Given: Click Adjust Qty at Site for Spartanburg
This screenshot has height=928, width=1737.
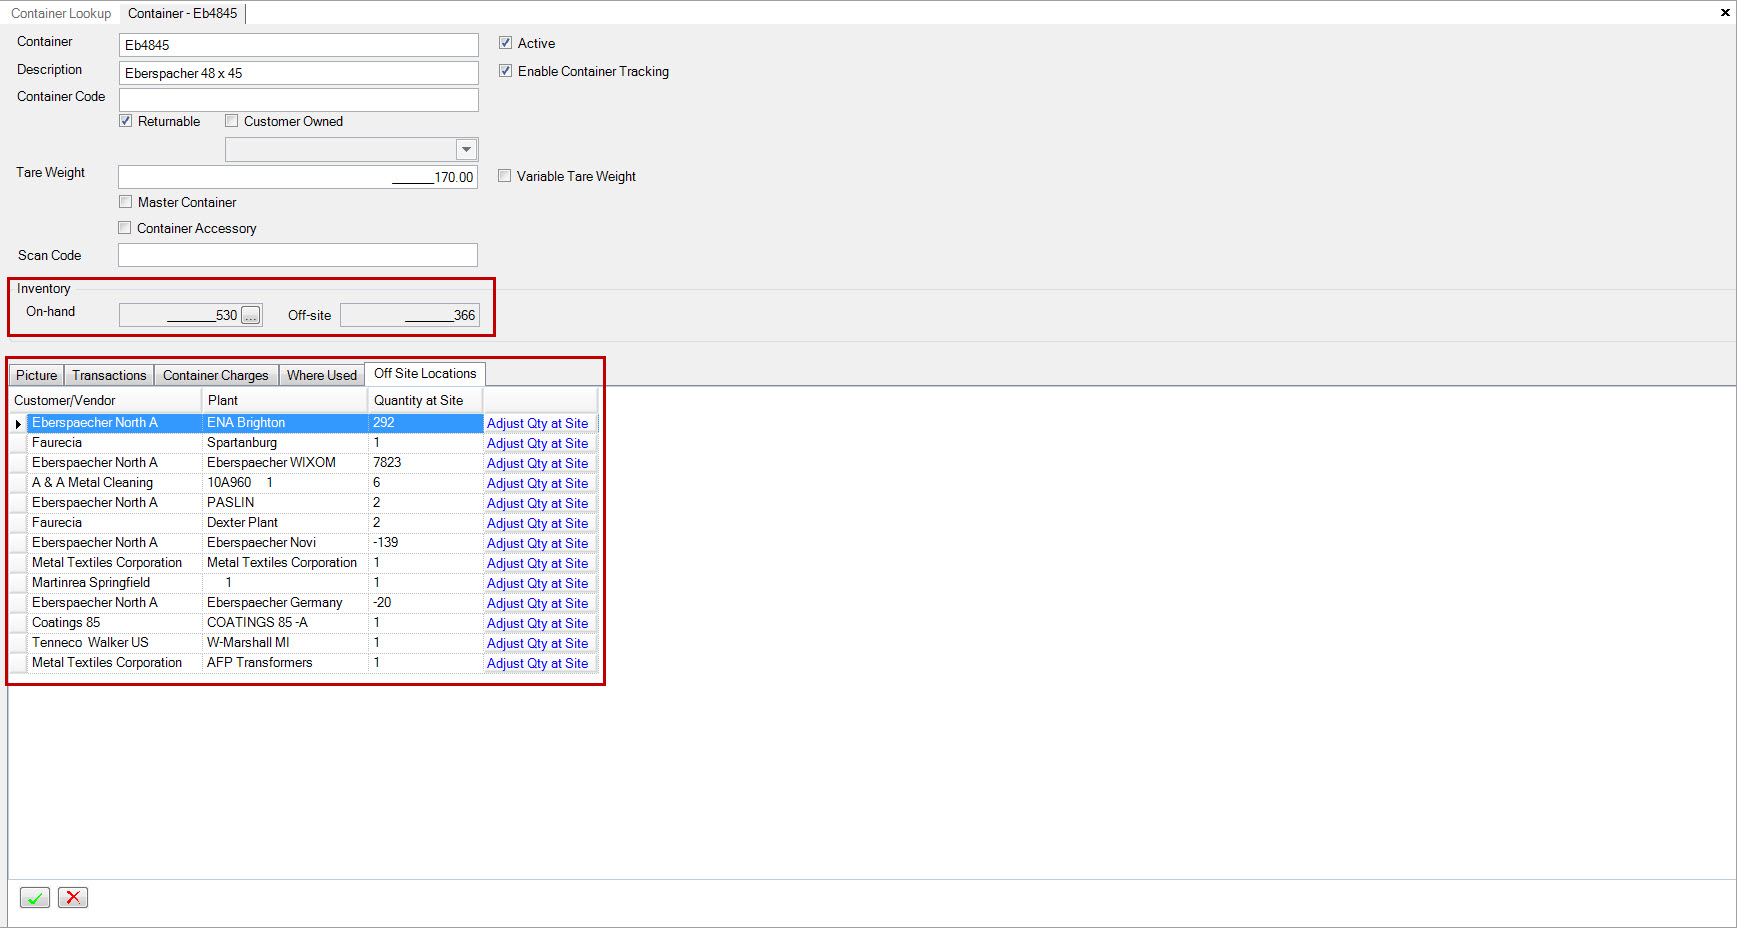Looking at the screenshot, I should [x=538, y=444].
